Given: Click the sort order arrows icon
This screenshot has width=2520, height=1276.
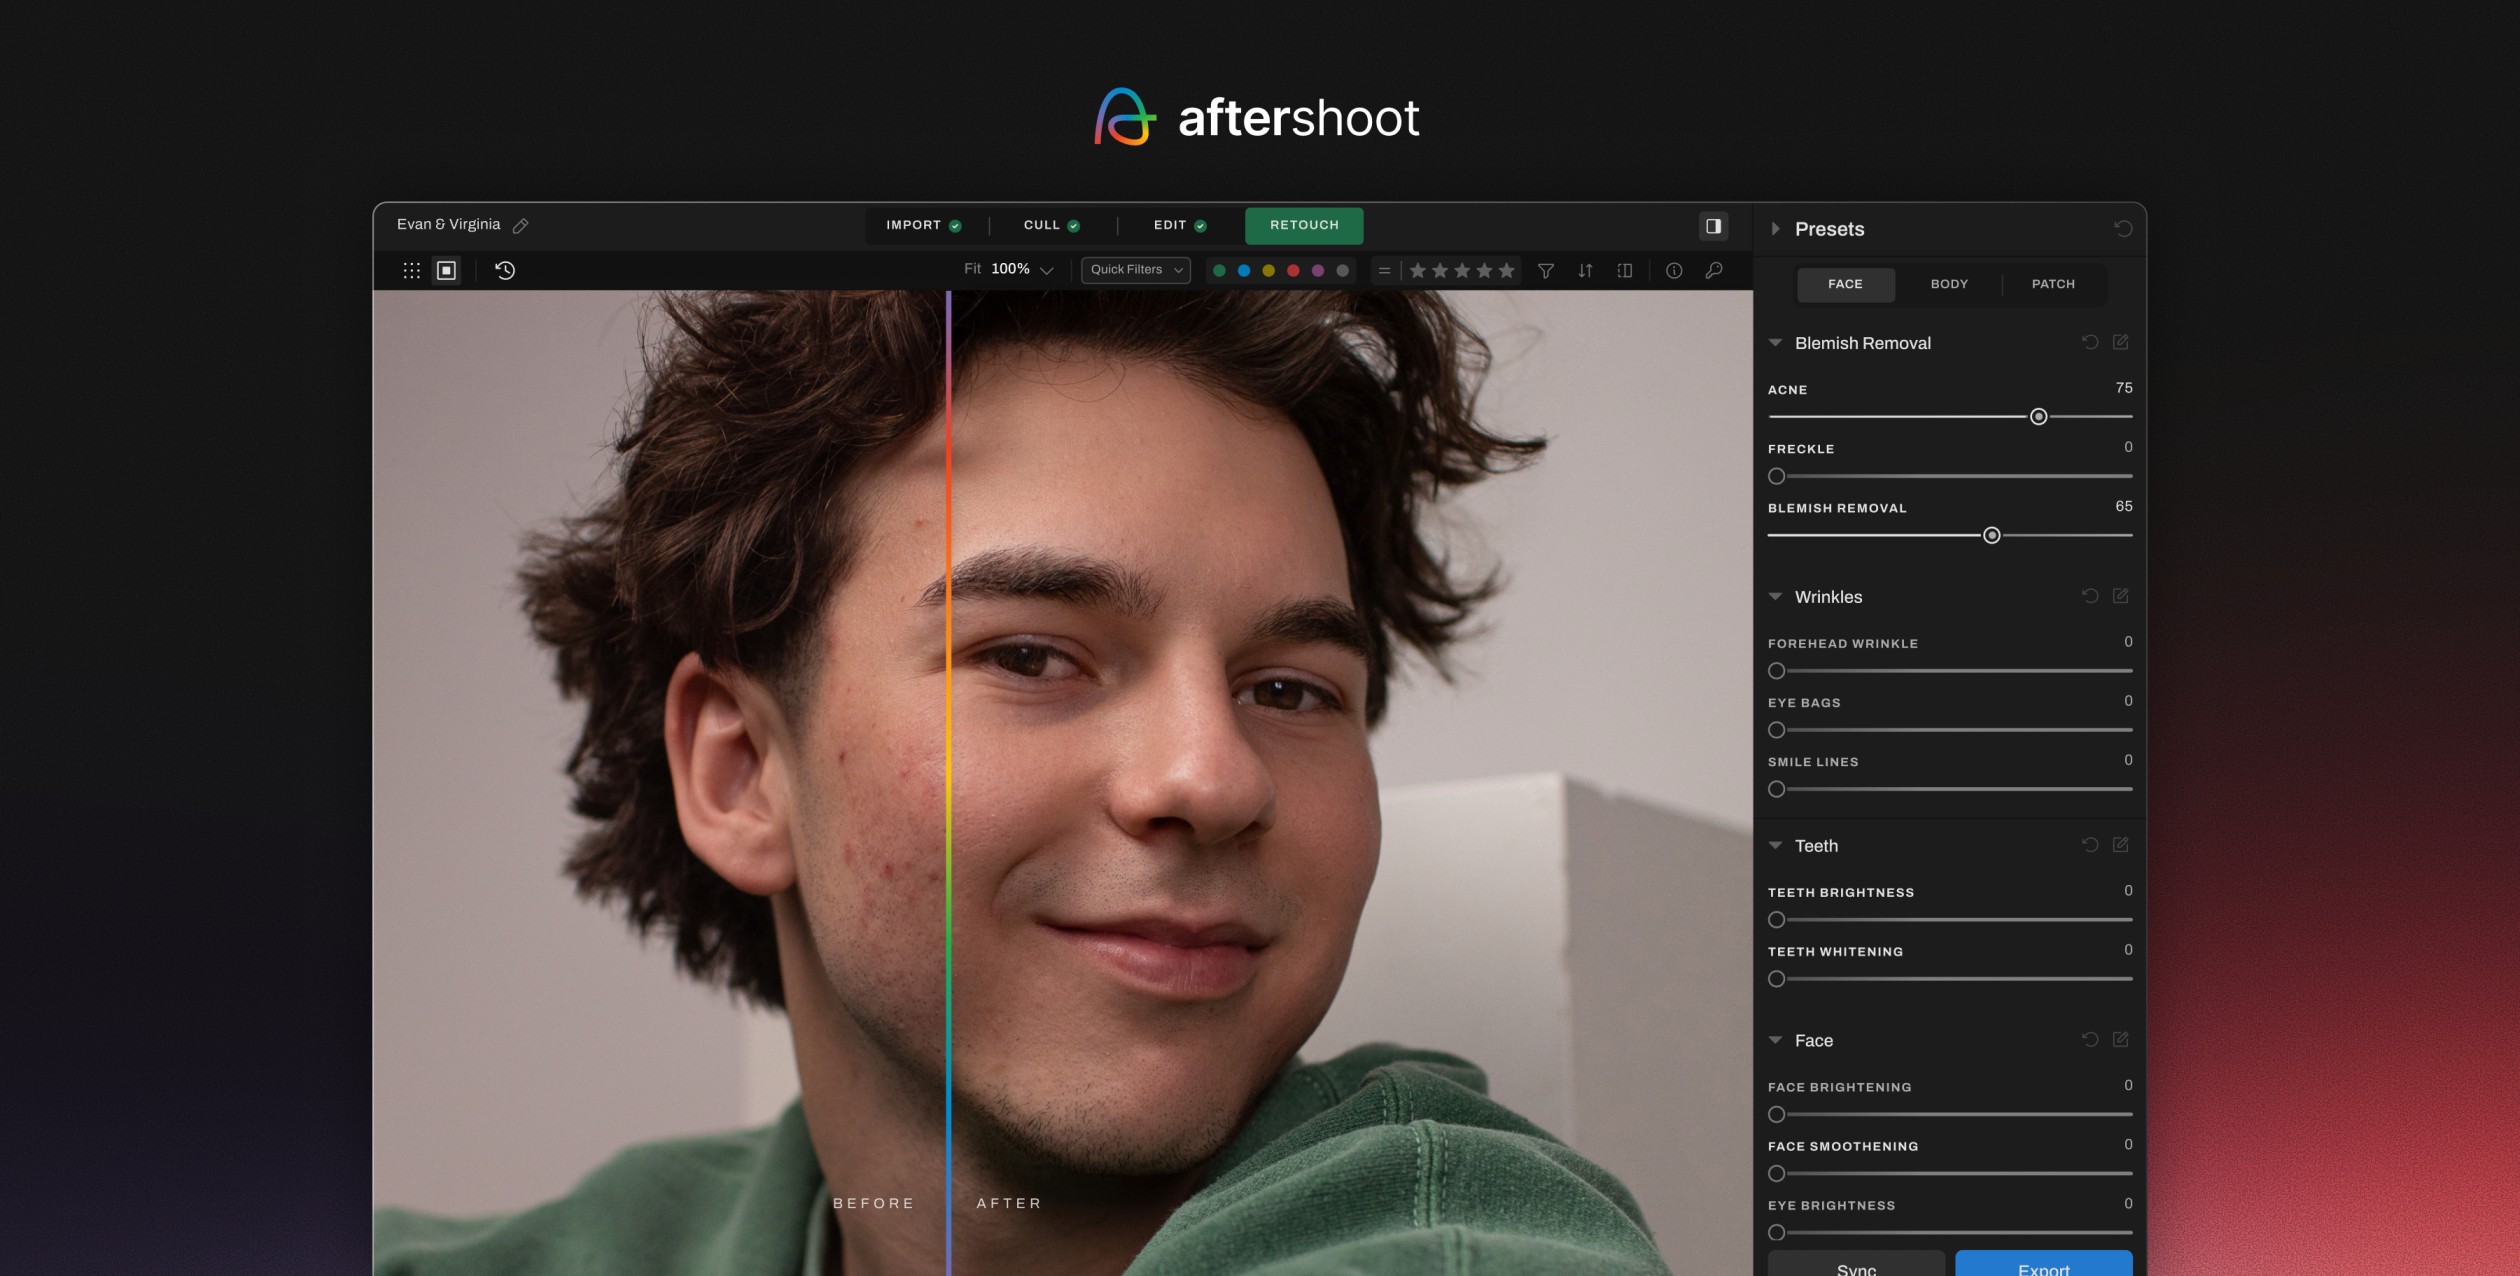Looking at the screenshot, I should 1585,271.
